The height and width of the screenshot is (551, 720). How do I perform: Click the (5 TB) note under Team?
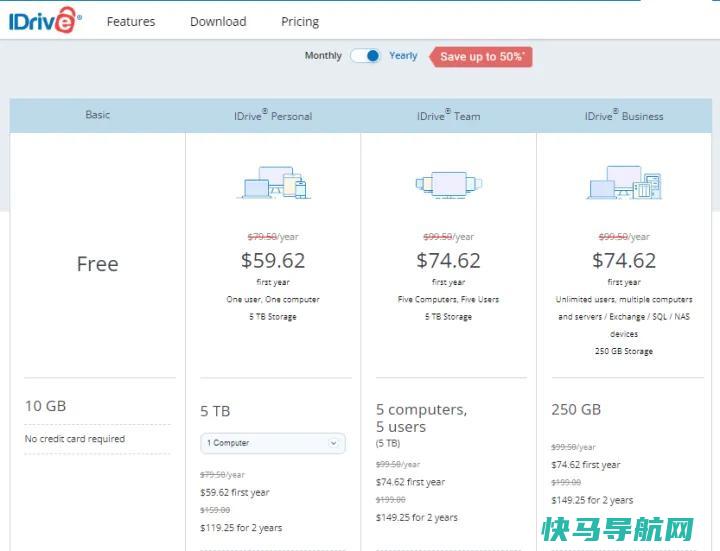pyautogui.click(x=388, y=443)
